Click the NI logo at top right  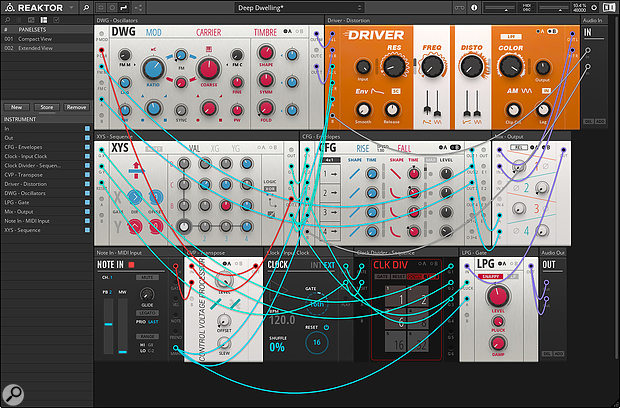tap(609, 8)
